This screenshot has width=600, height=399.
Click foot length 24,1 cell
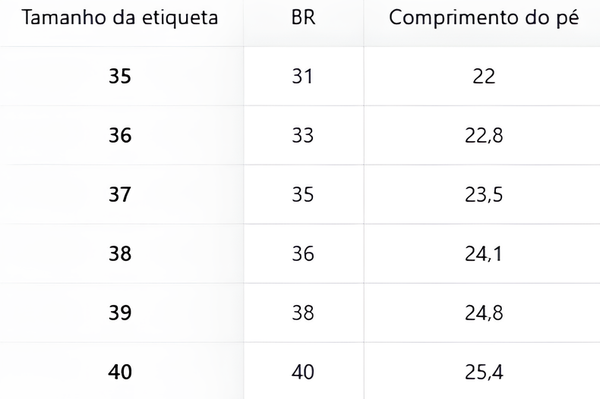point(483,253)
